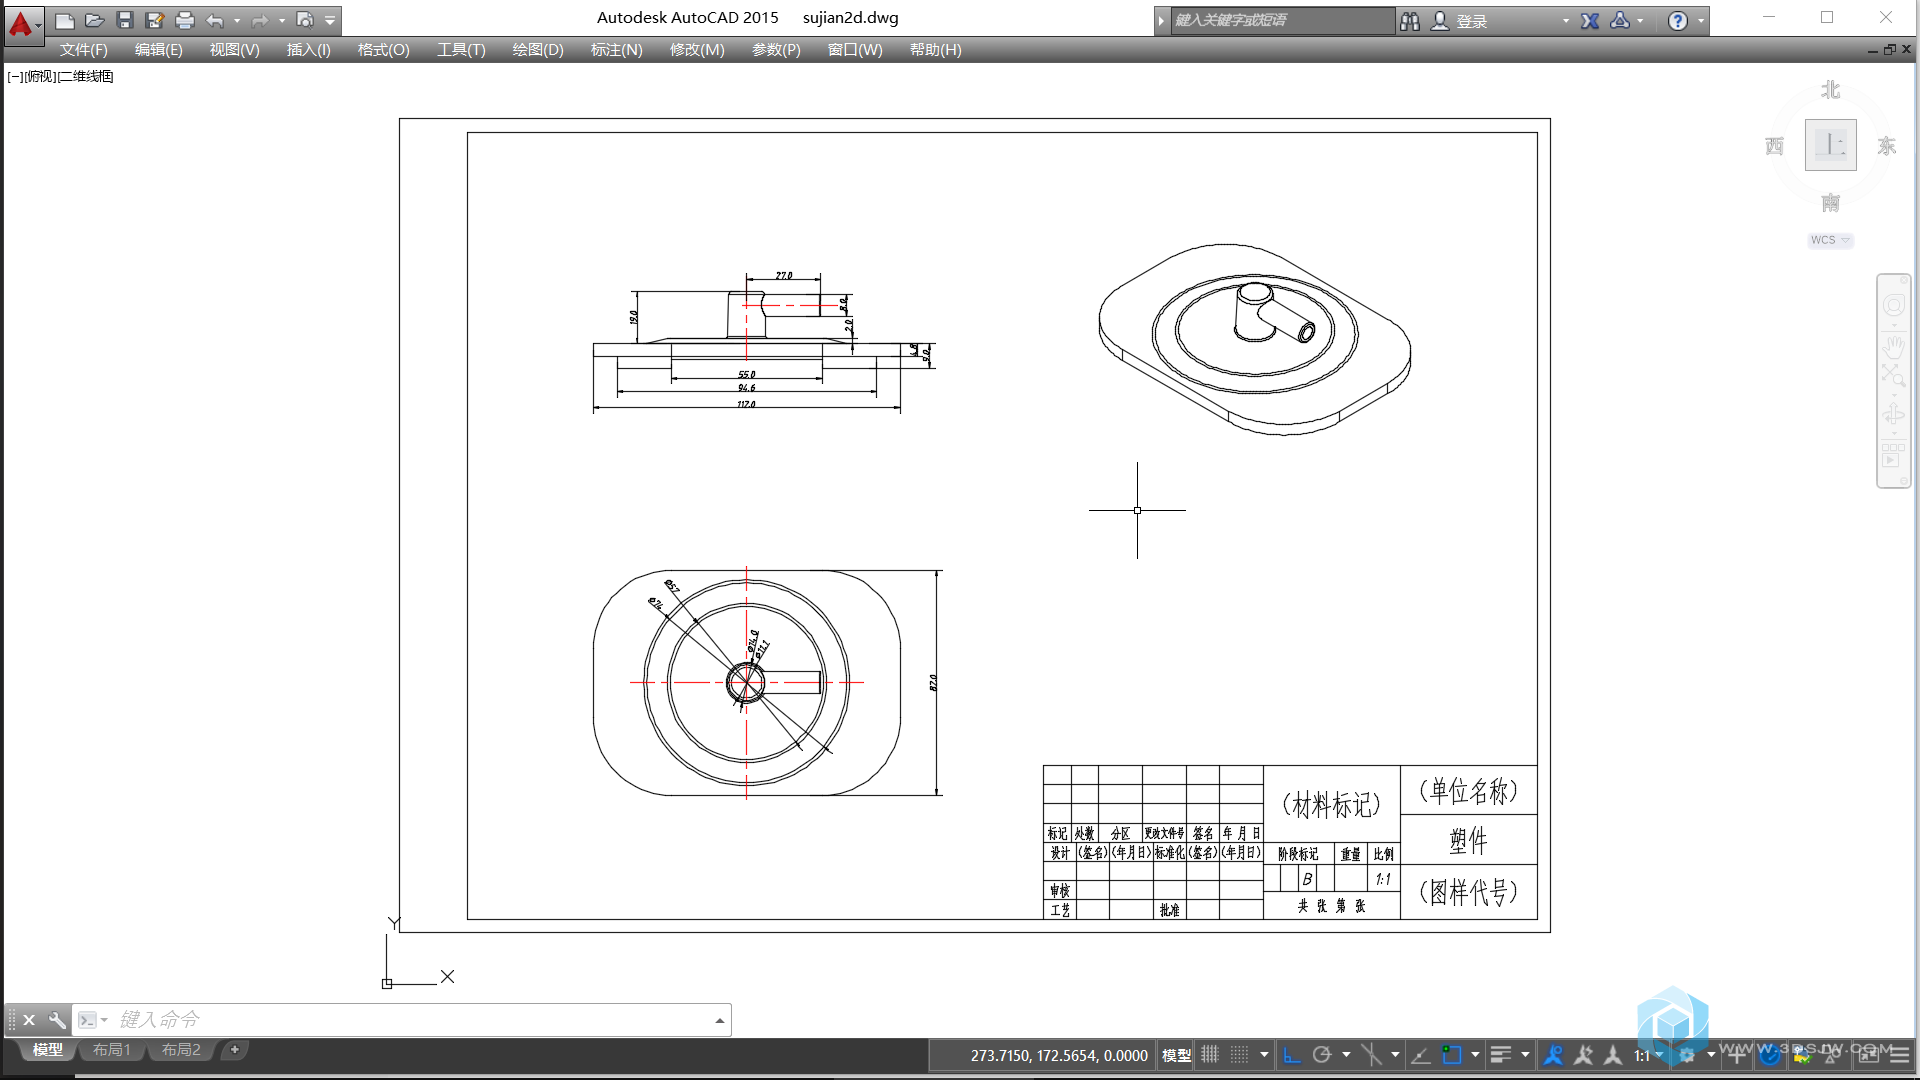
Task: Click the Autodesk A360 triangle icon
Action: tap(1620, 21)
